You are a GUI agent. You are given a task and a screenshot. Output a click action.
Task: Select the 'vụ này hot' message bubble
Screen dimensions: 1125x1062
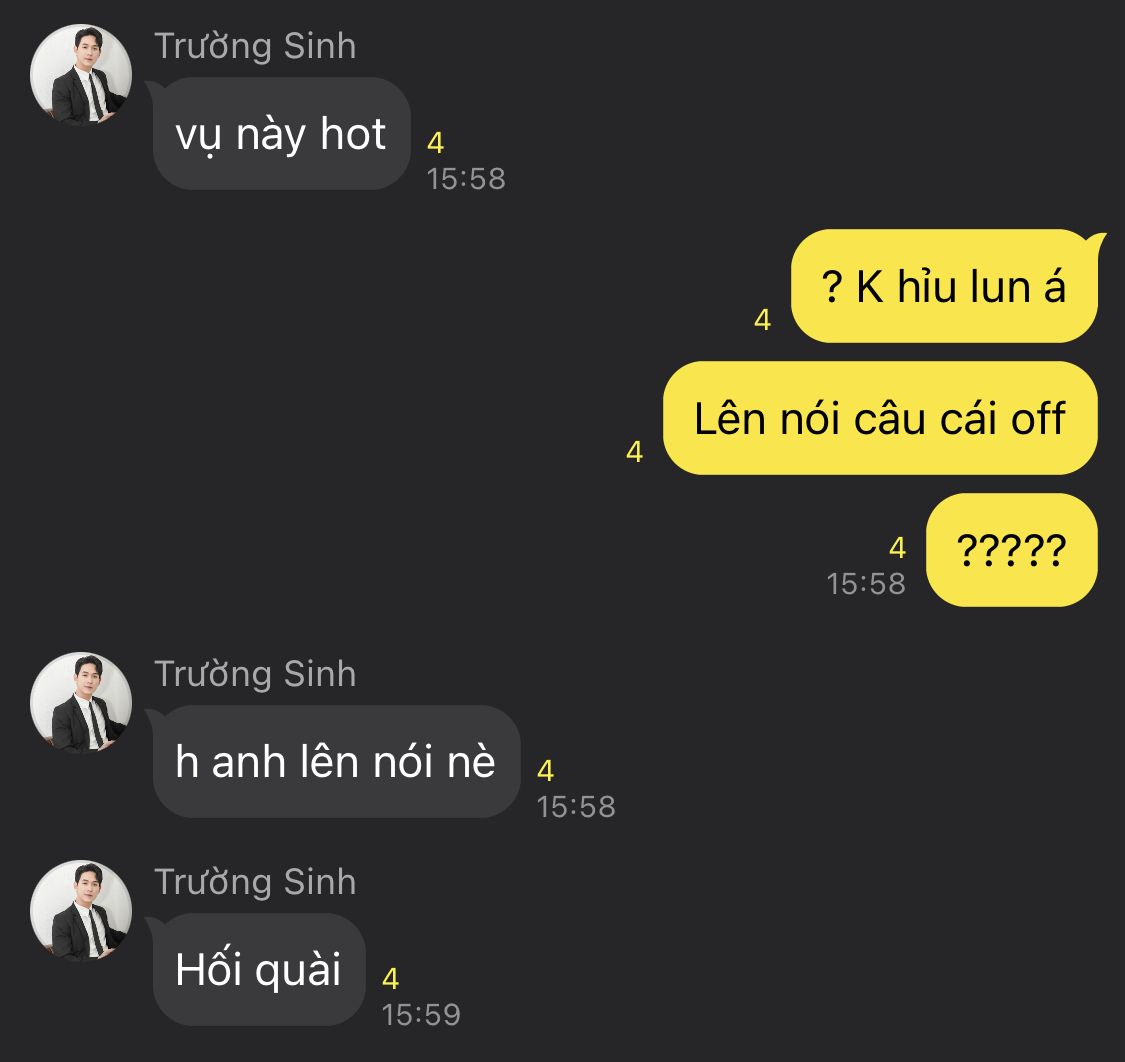tap(281, 133)
